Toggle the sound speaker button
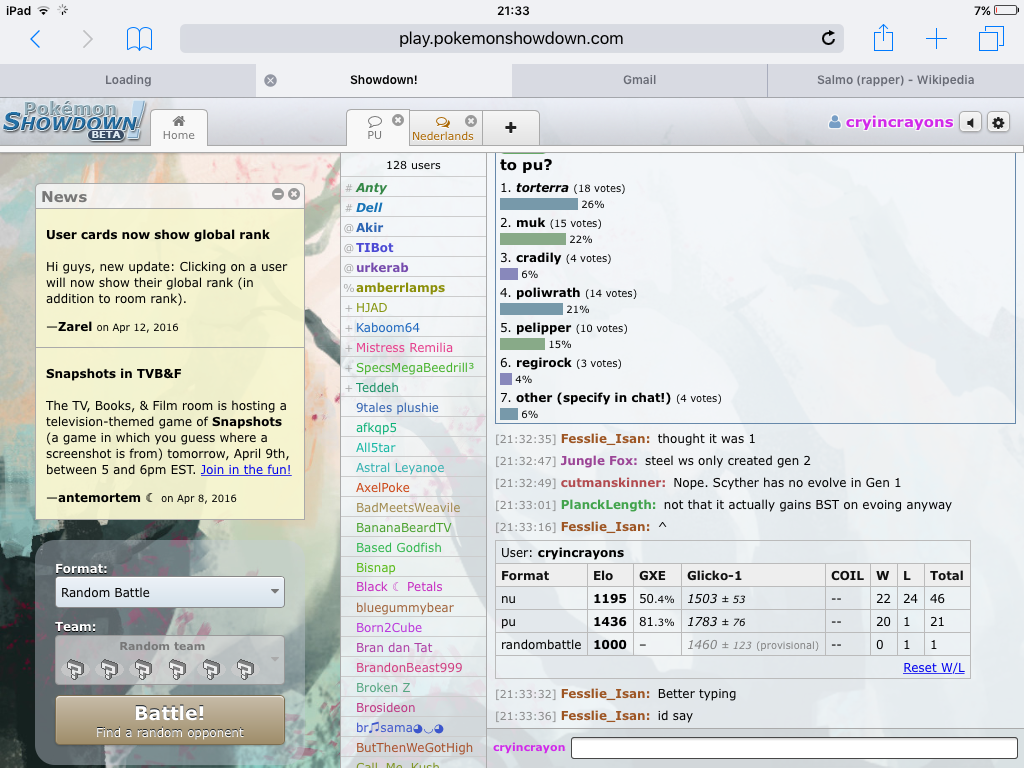 pos(969,122)
